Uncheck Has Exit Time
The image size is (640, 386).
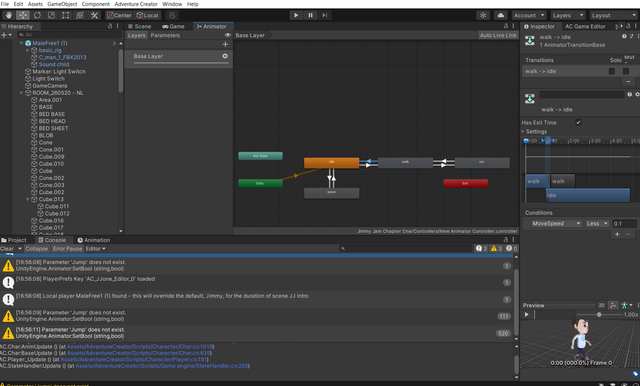578,122
